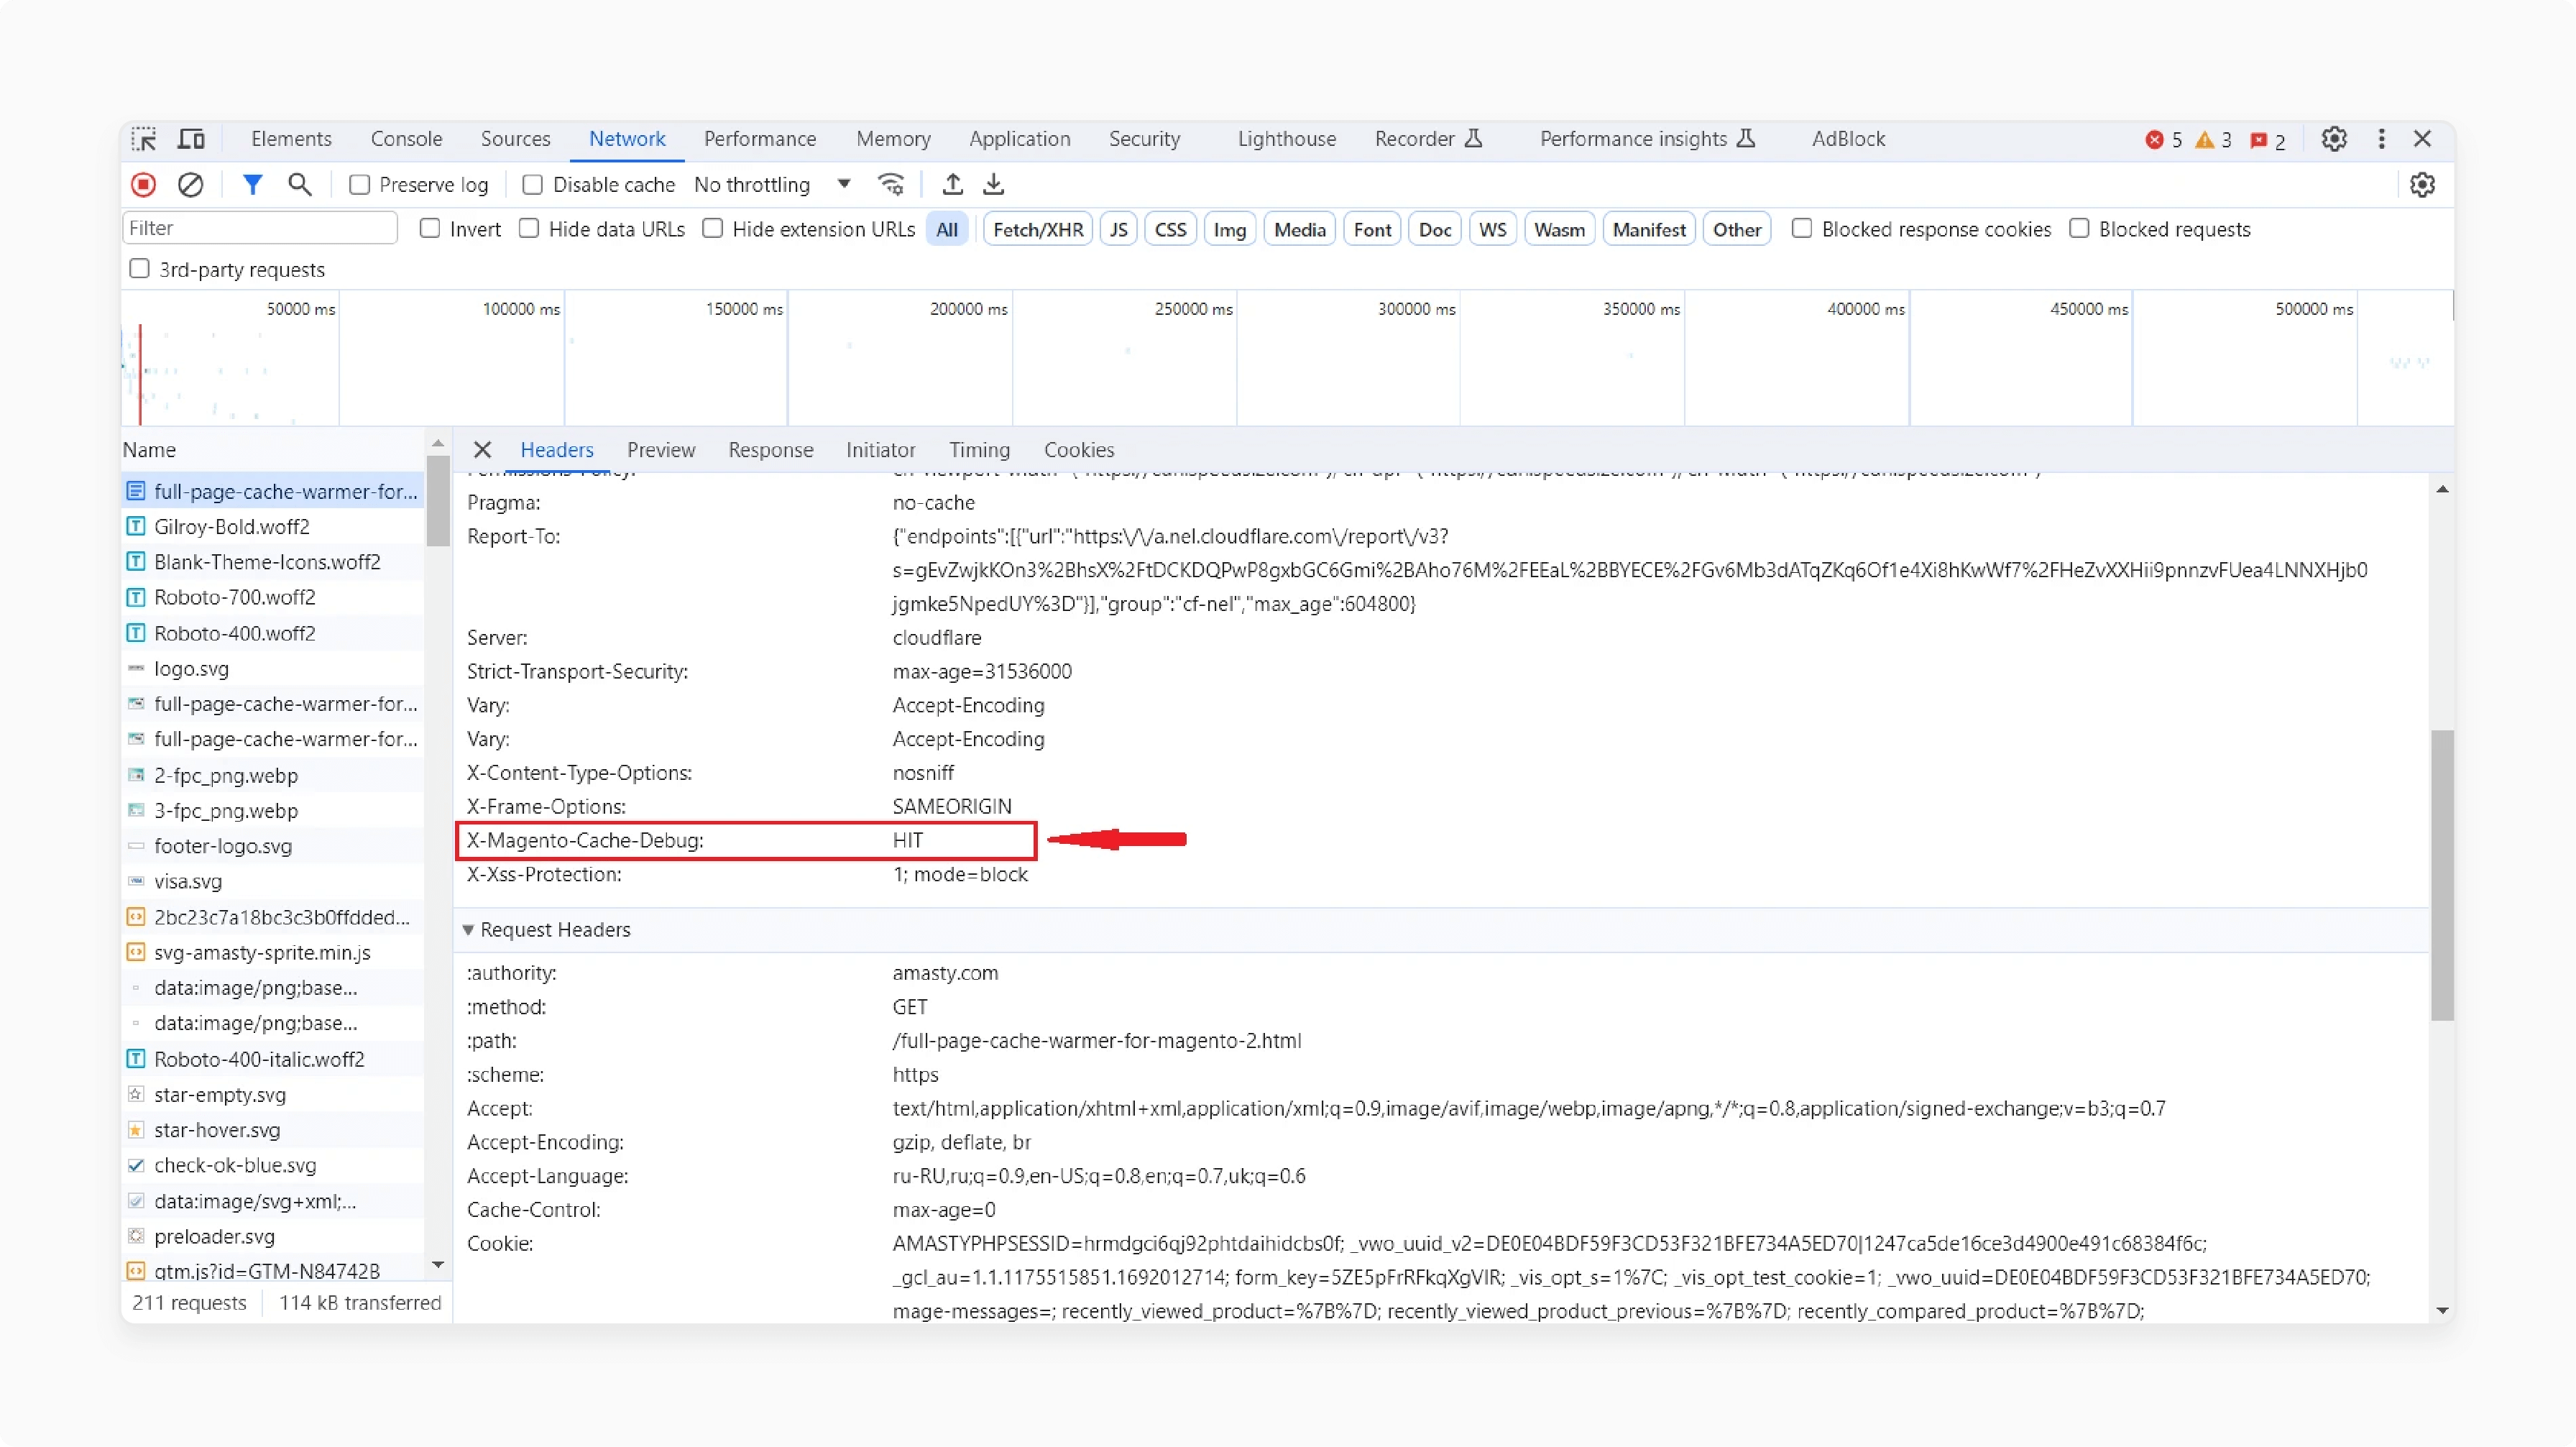Filter requests by JS type
The width and height of the screenshot is (2576, 1447).
[x=1118, y=229]
